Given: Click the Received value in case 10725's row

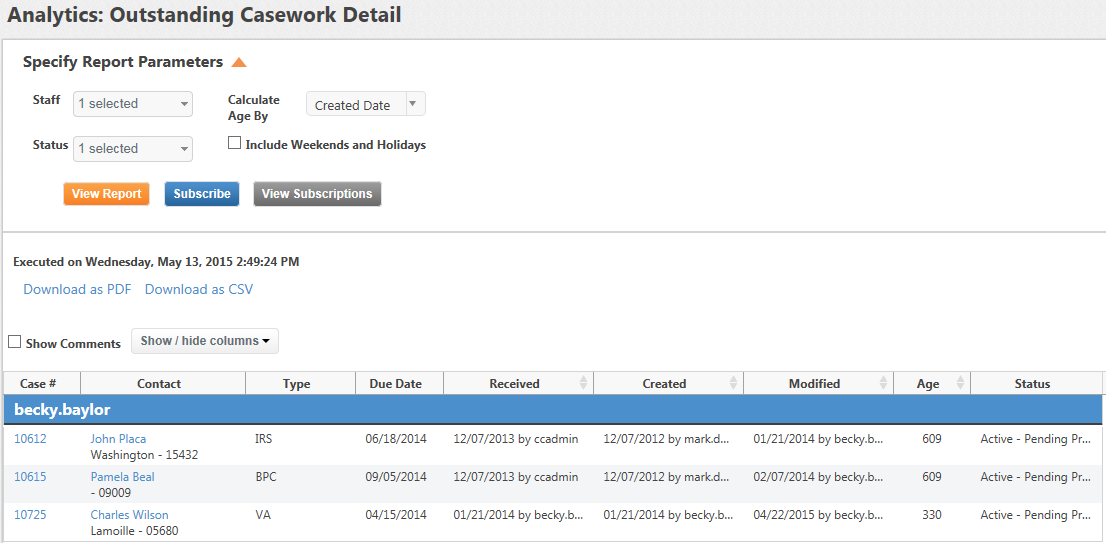Looking at the screenshot, I should (518, 515).
